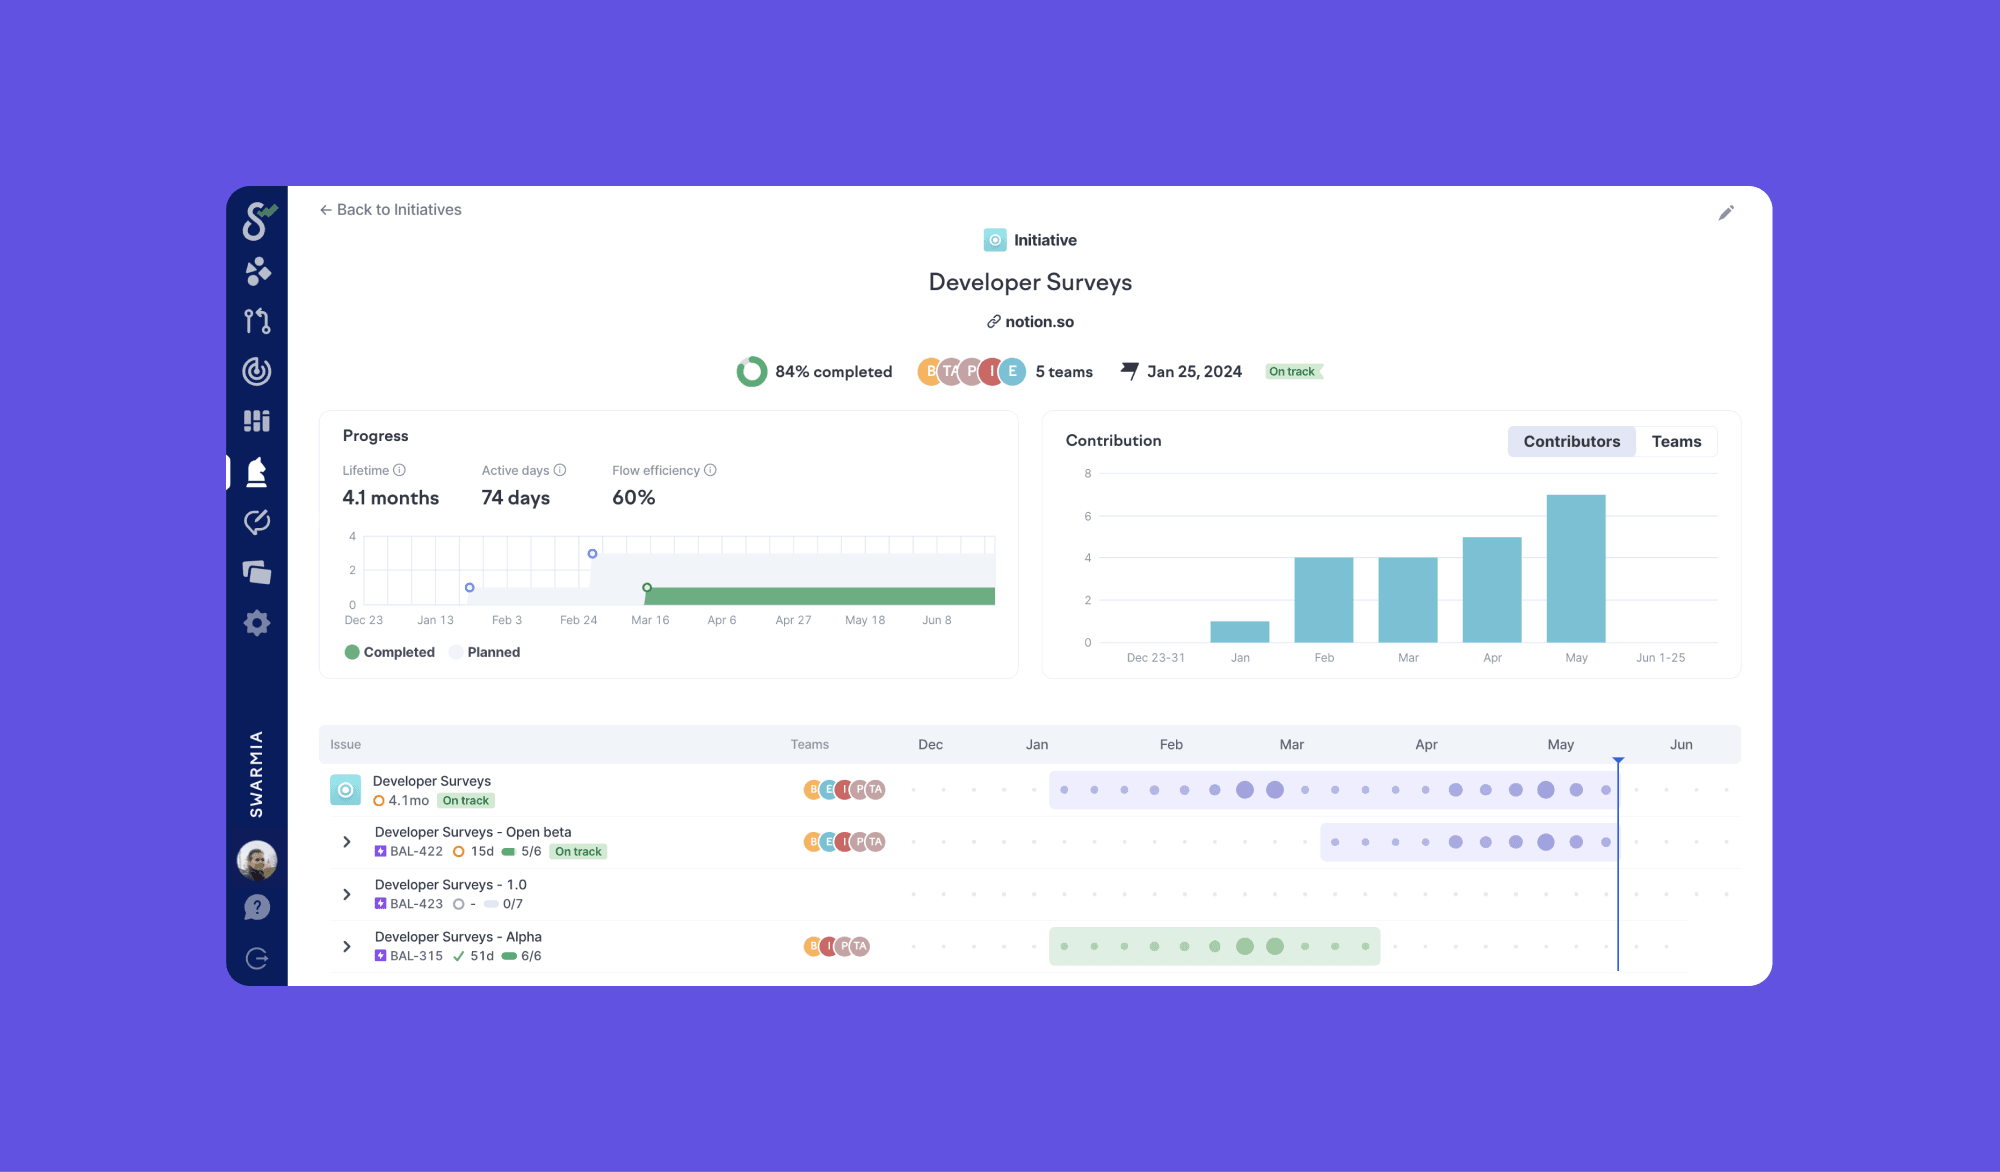Click the logout icon in sidebar
Viewport: 2000px width, 1172px height.
257,959
